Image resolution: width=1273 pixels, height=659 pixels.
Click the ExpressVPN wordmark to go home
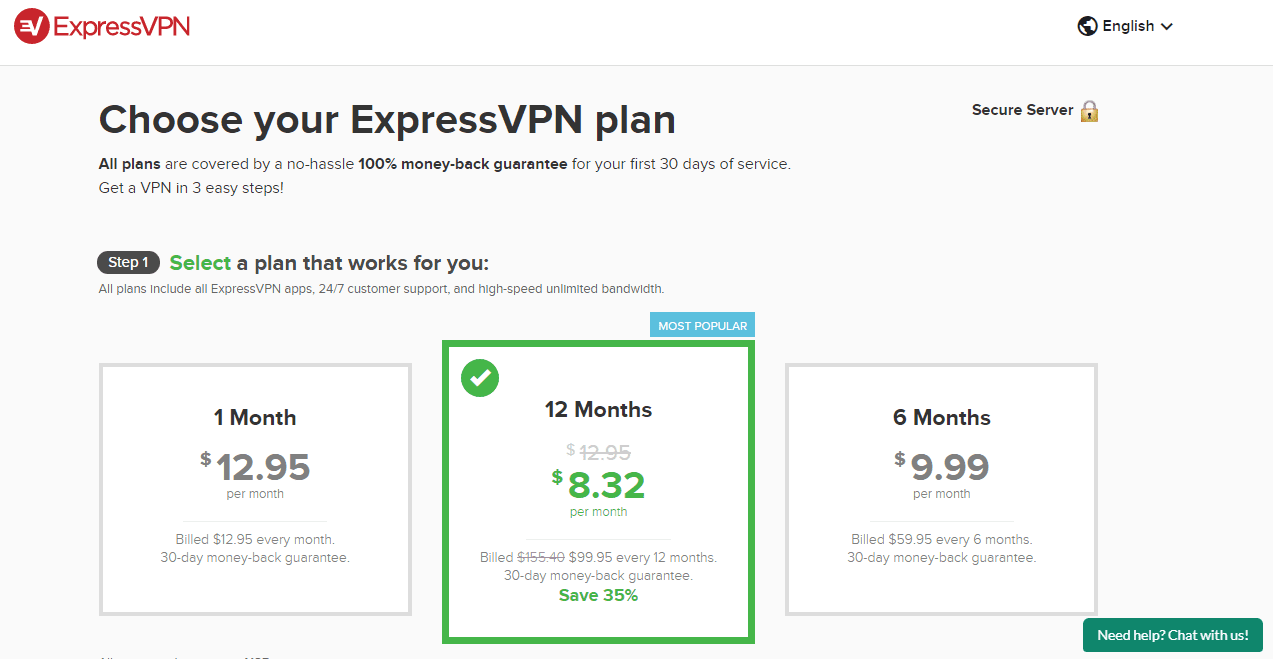click(x=120, y=26)
